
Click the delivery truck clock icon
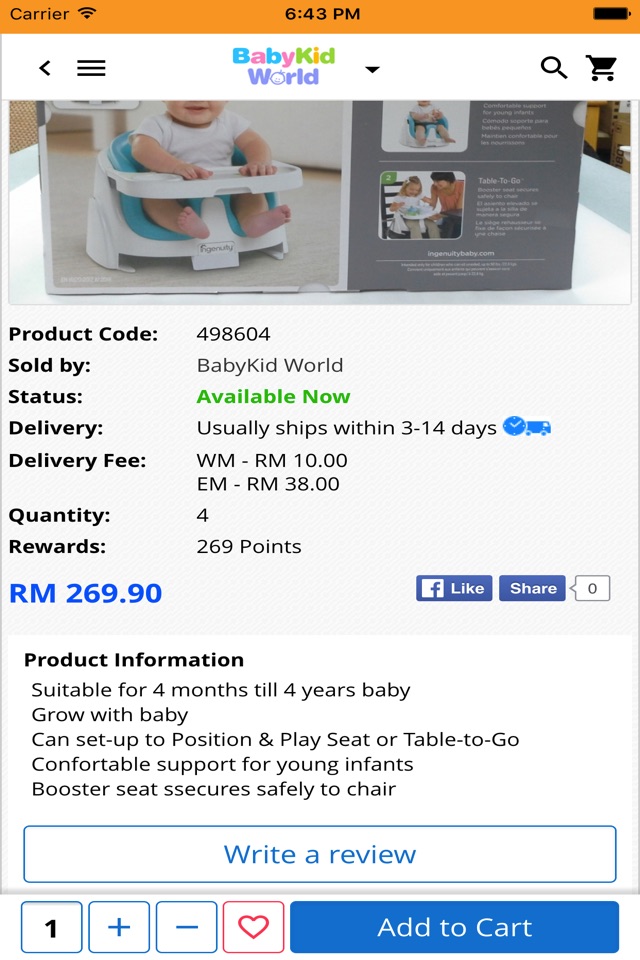527,426
